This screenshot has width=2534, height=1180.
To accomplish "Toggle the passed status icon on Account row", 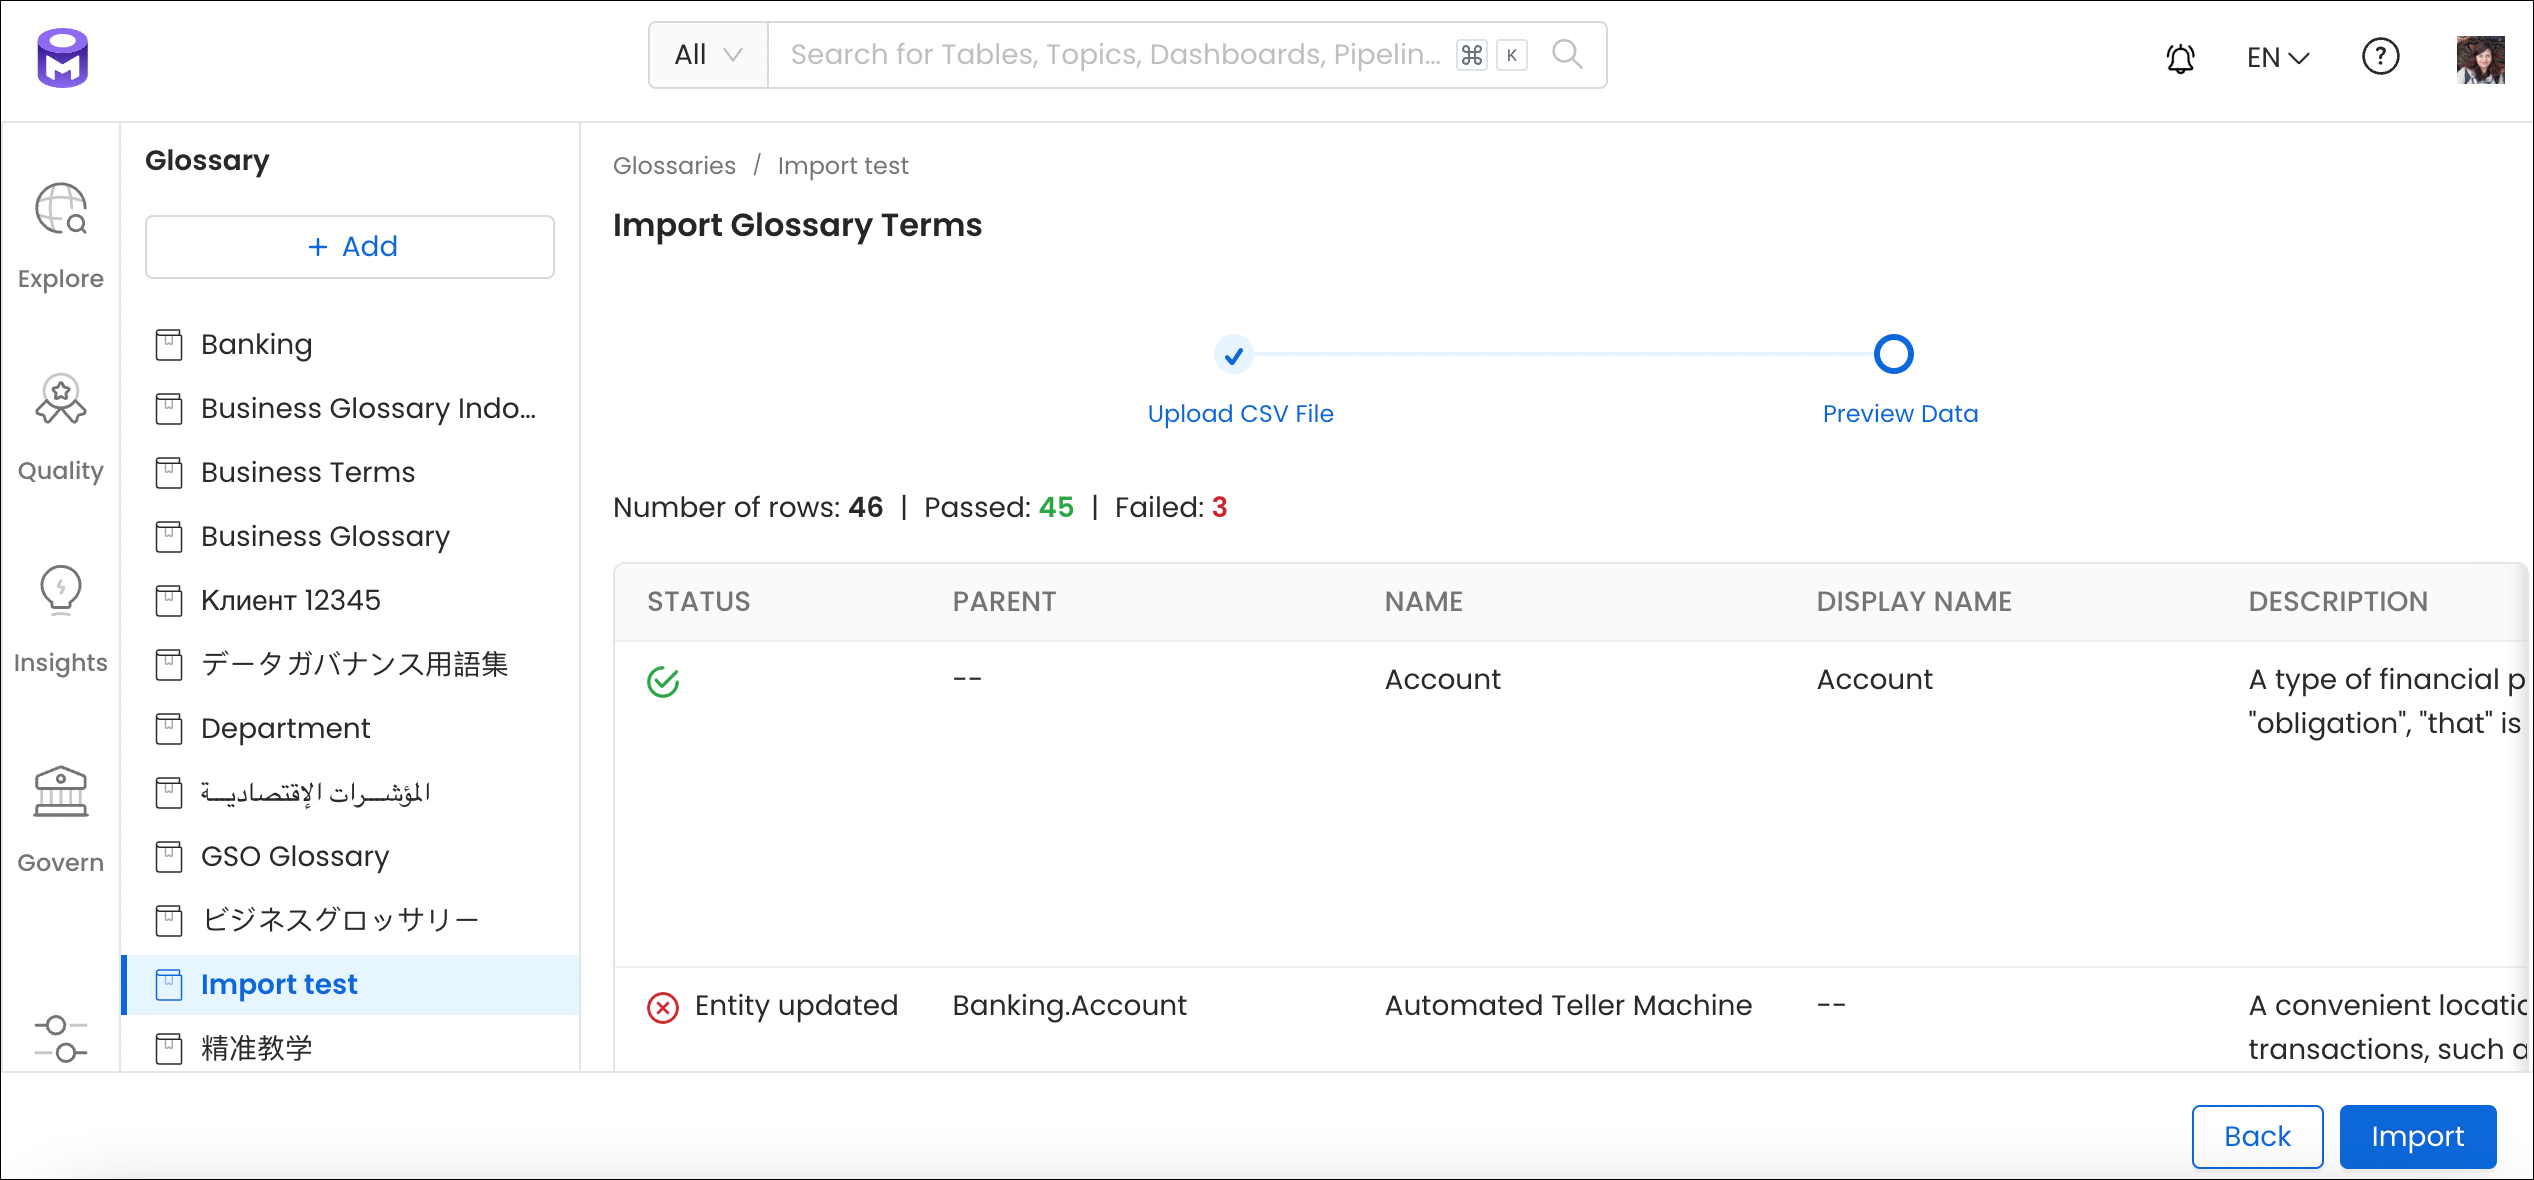I will tap(663, 679).
